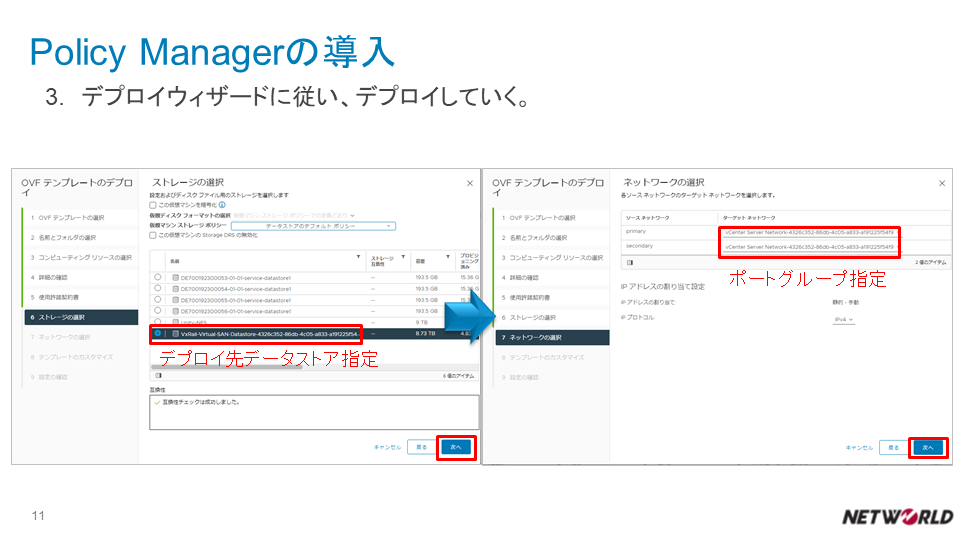Screen dimensions: 960x540
Task: Click 静的 - 手動 IP allocation value
Action: click(846, 302)
